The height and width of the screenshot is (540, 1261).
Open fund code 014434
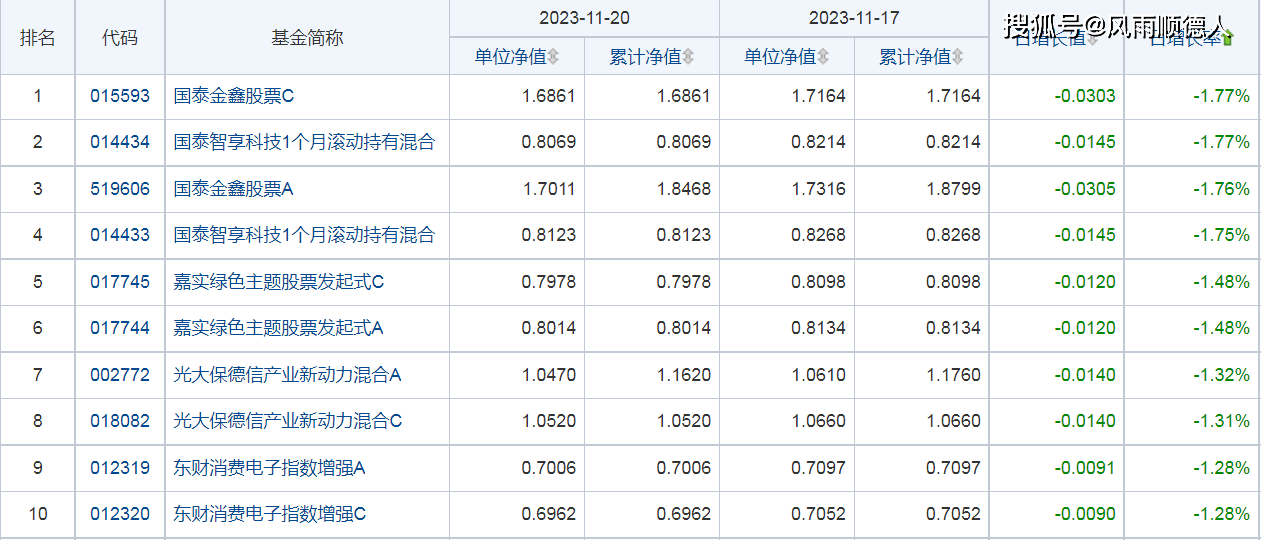(120, 143)
